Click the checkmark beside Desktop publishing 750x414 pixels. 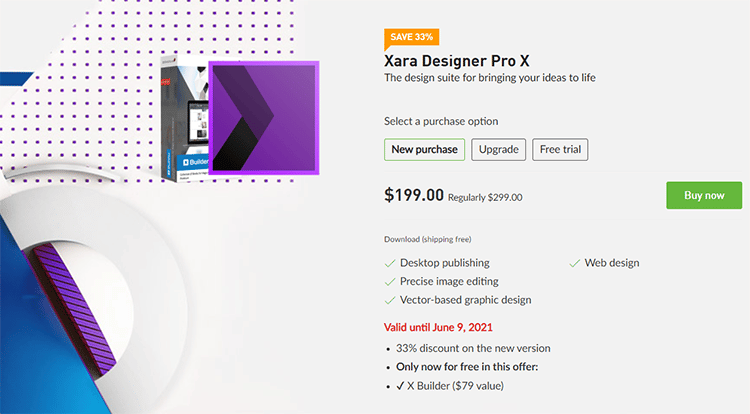[x=390, y=263]
